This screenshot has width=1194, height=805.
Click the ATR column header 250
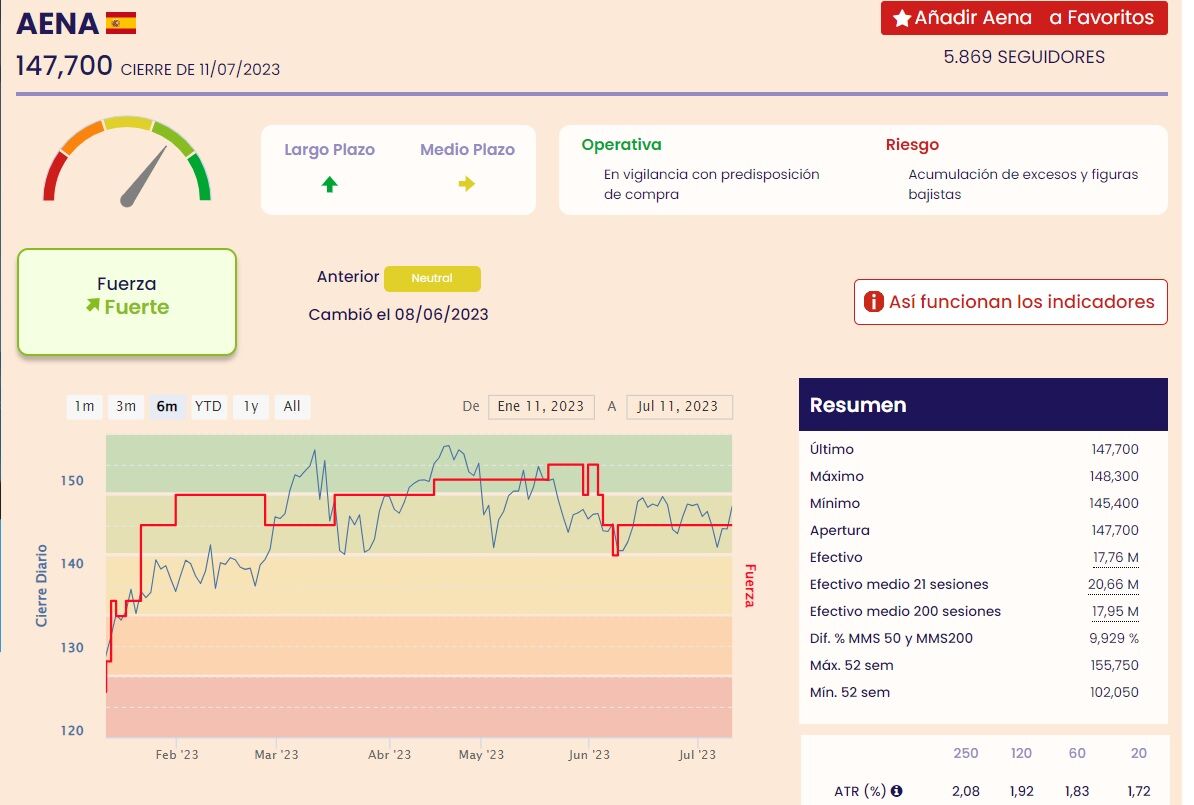tap(966, 753)
